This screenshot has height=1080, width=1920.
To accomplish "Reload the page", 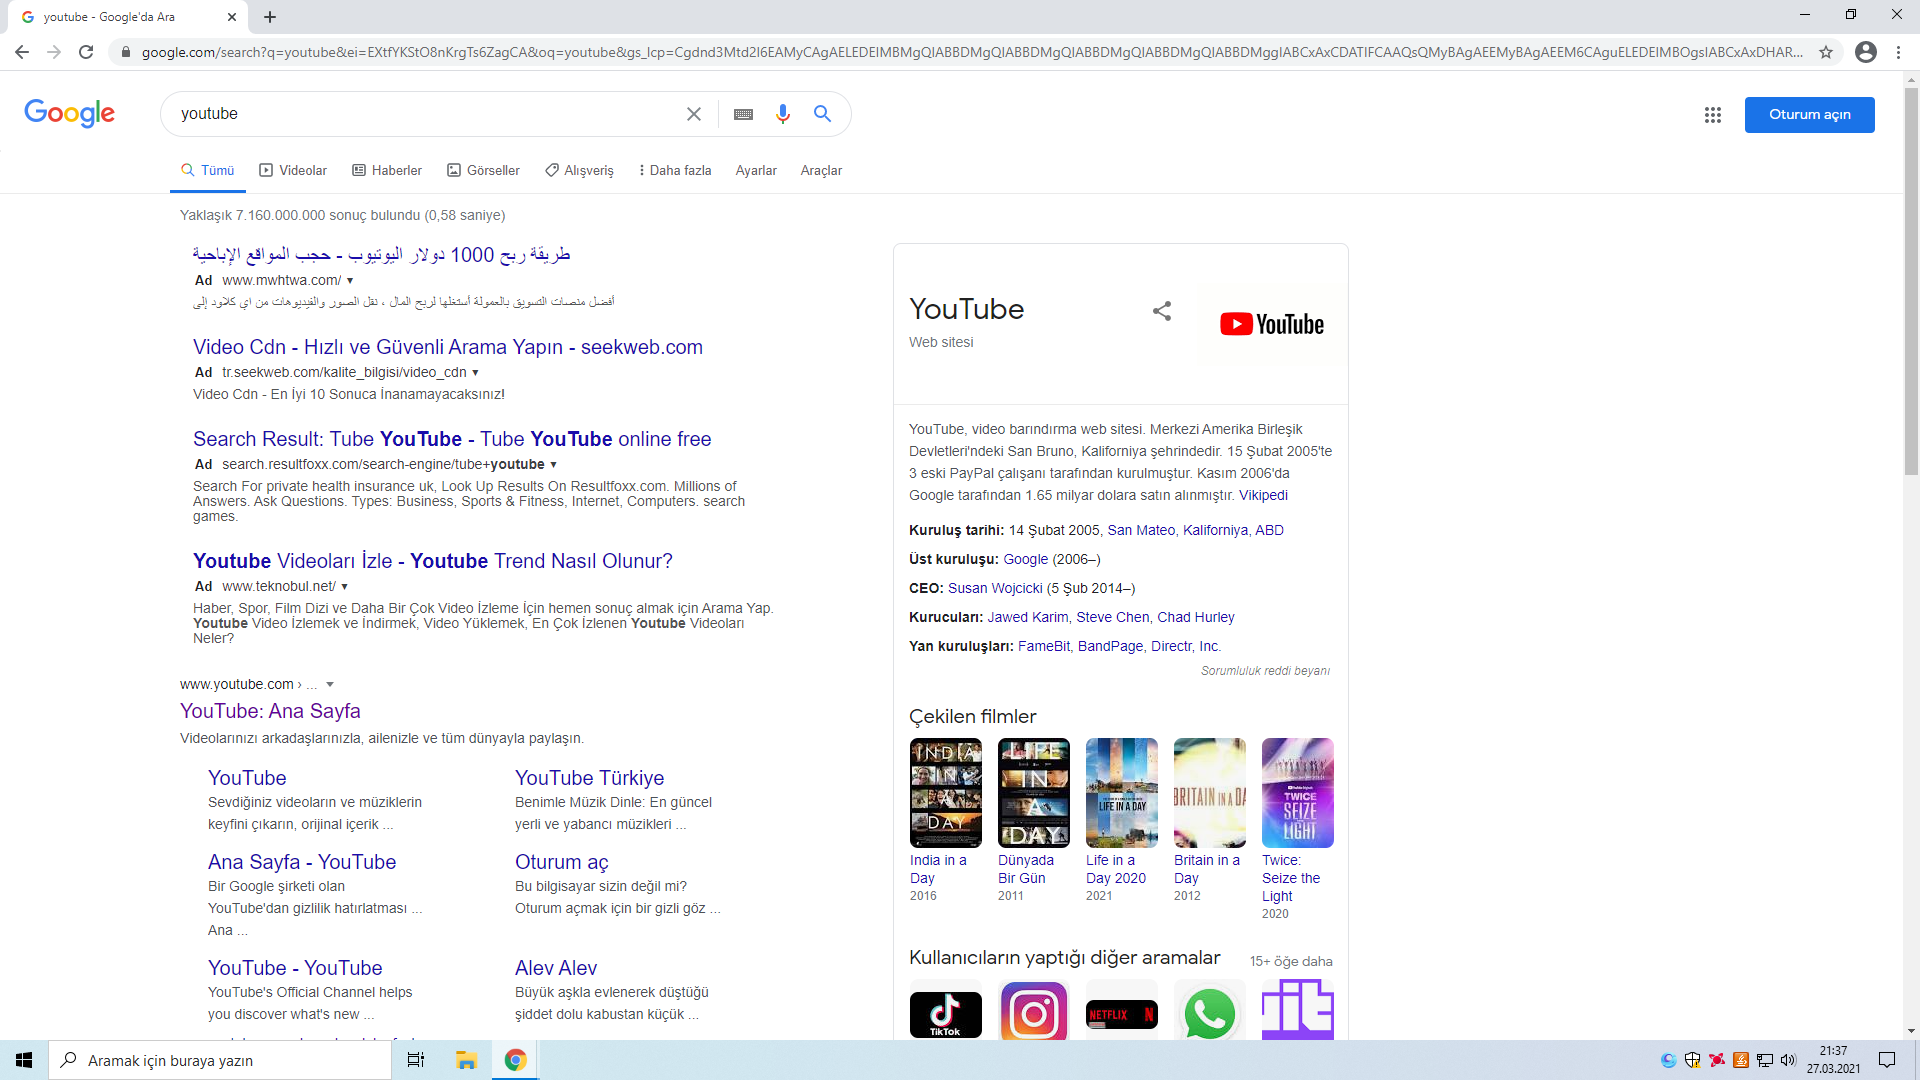I will 86,52.
